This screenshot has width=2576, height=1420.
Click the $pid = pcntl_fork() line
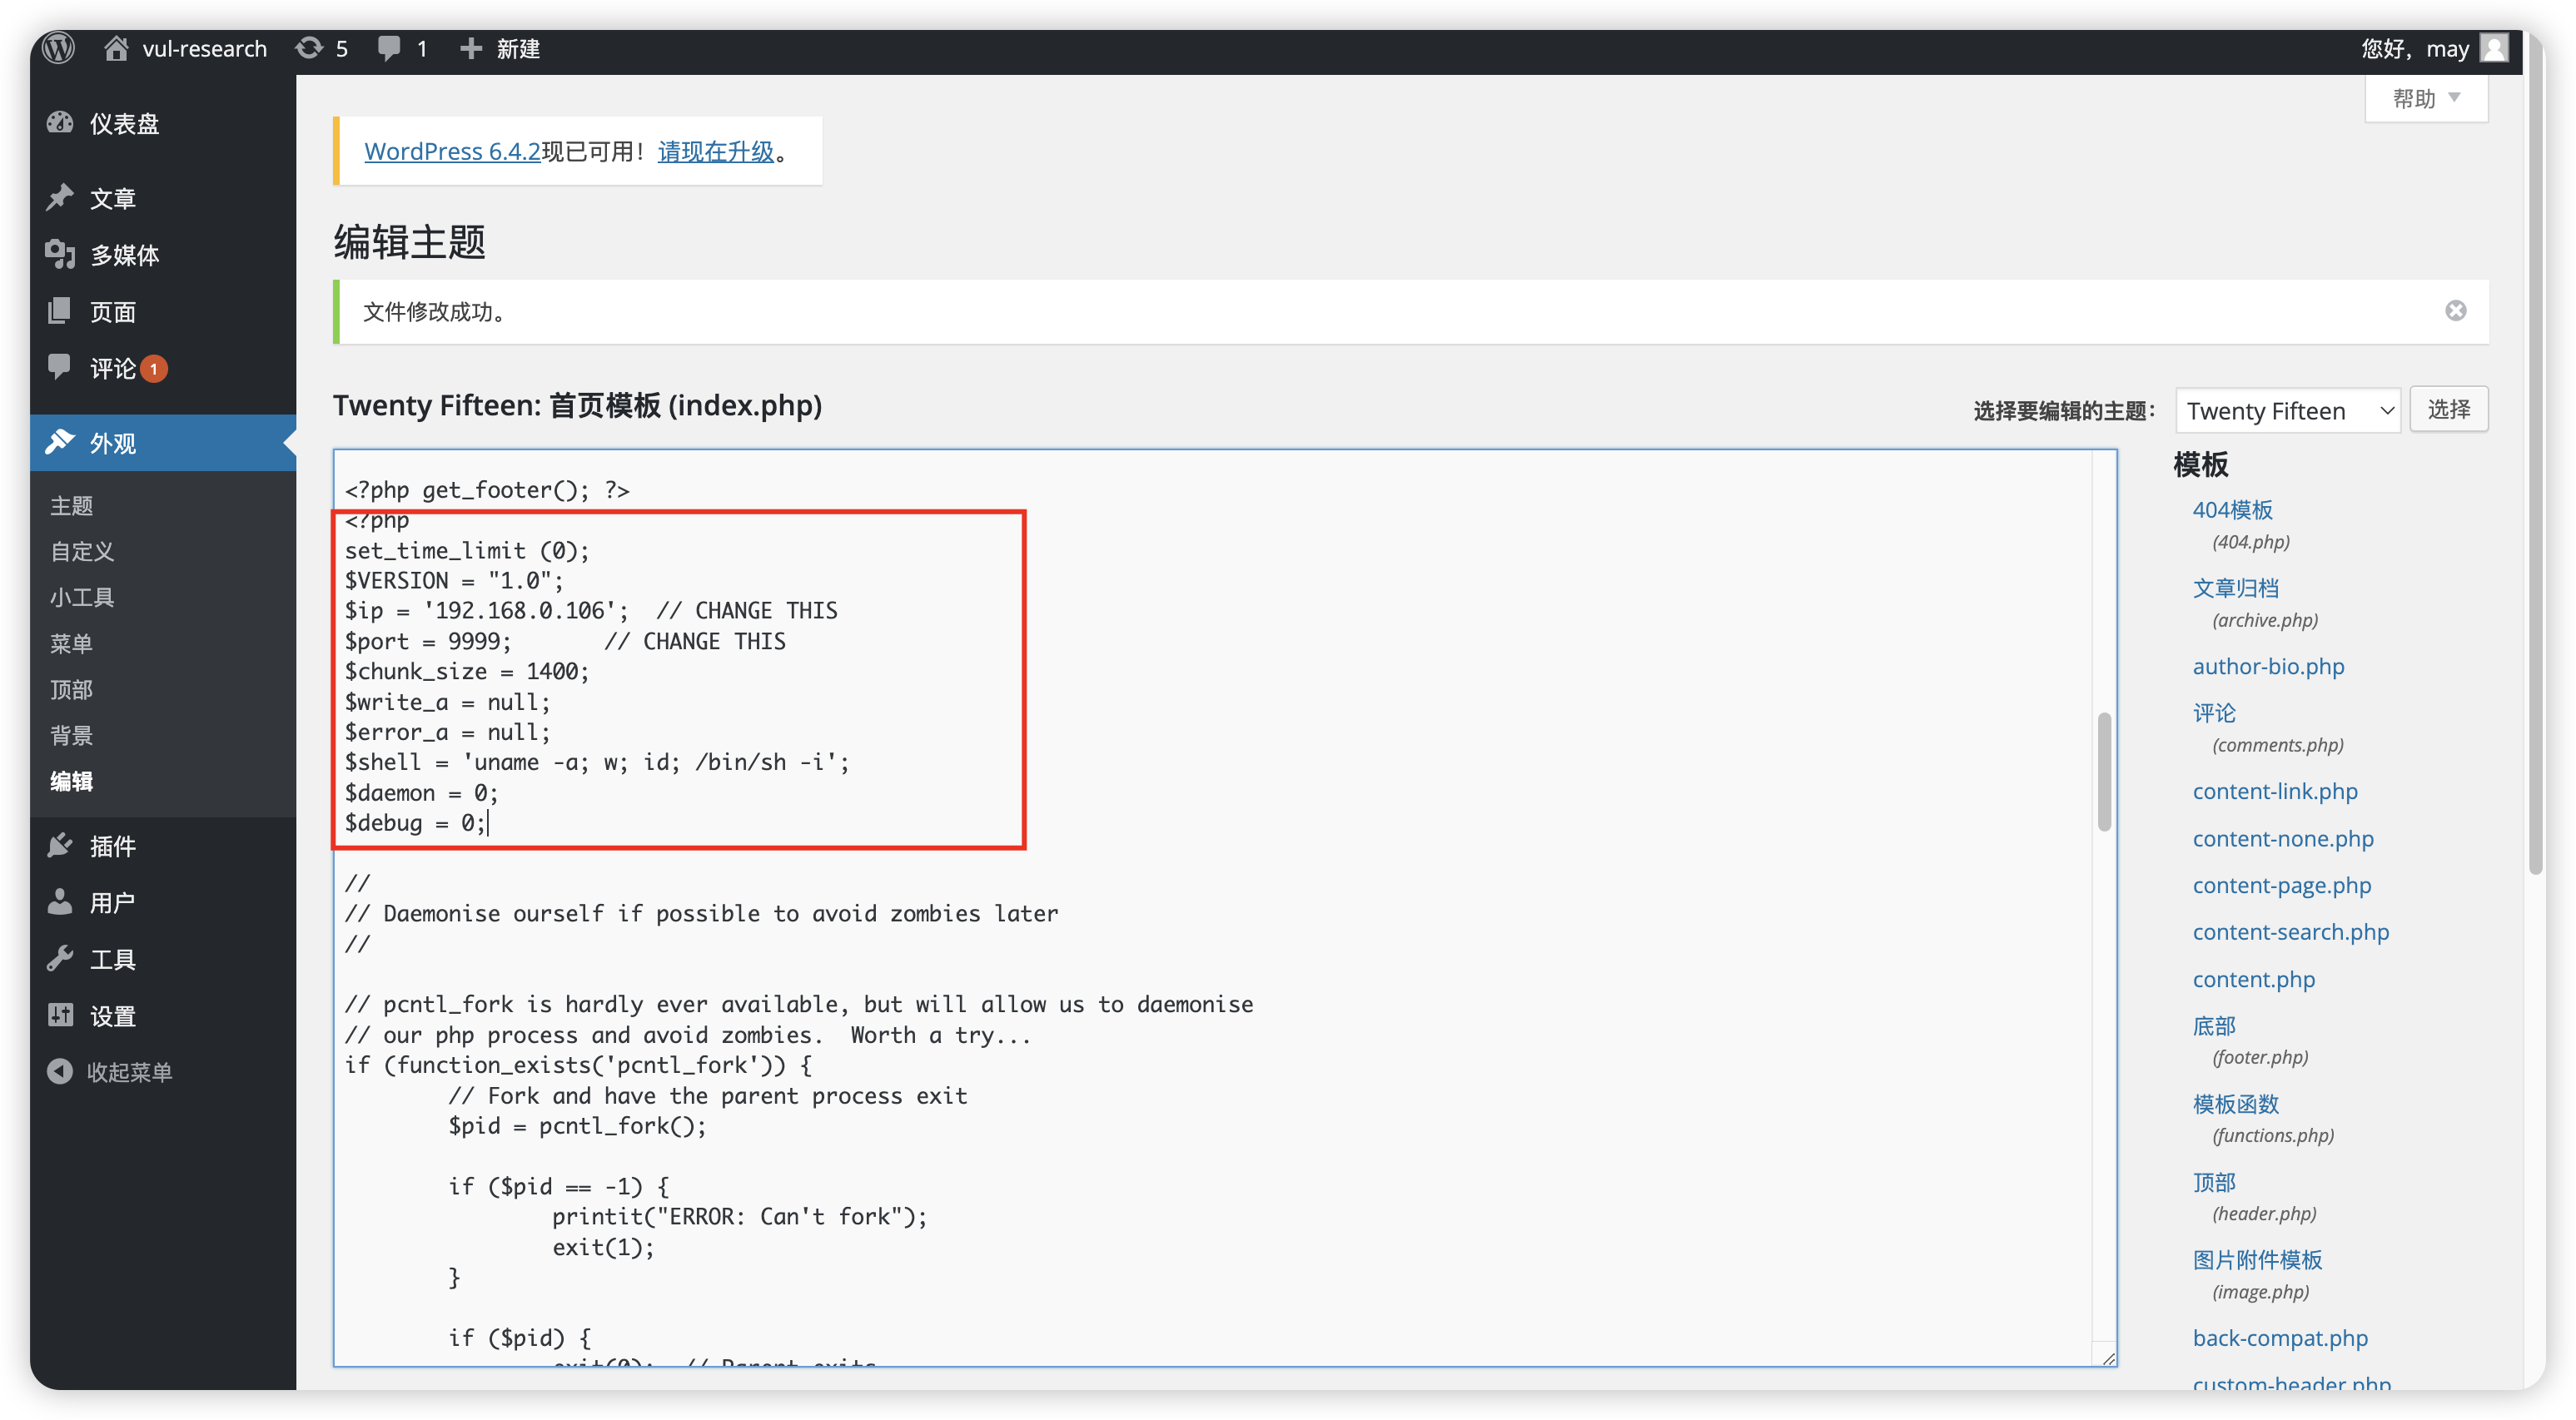point(577,1126)
